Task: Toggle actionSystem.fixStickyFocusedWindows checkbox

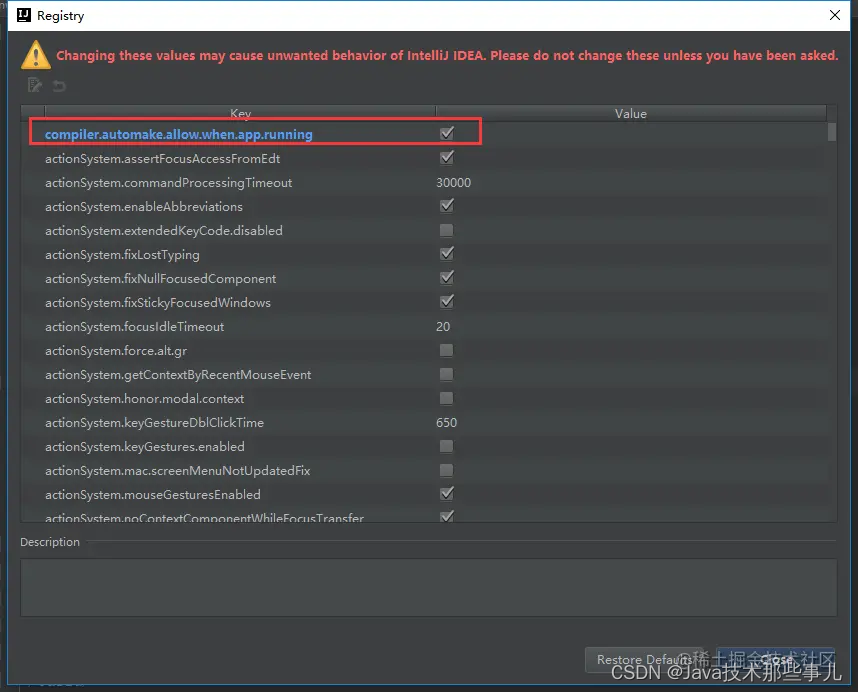Action: pos(447,301)
